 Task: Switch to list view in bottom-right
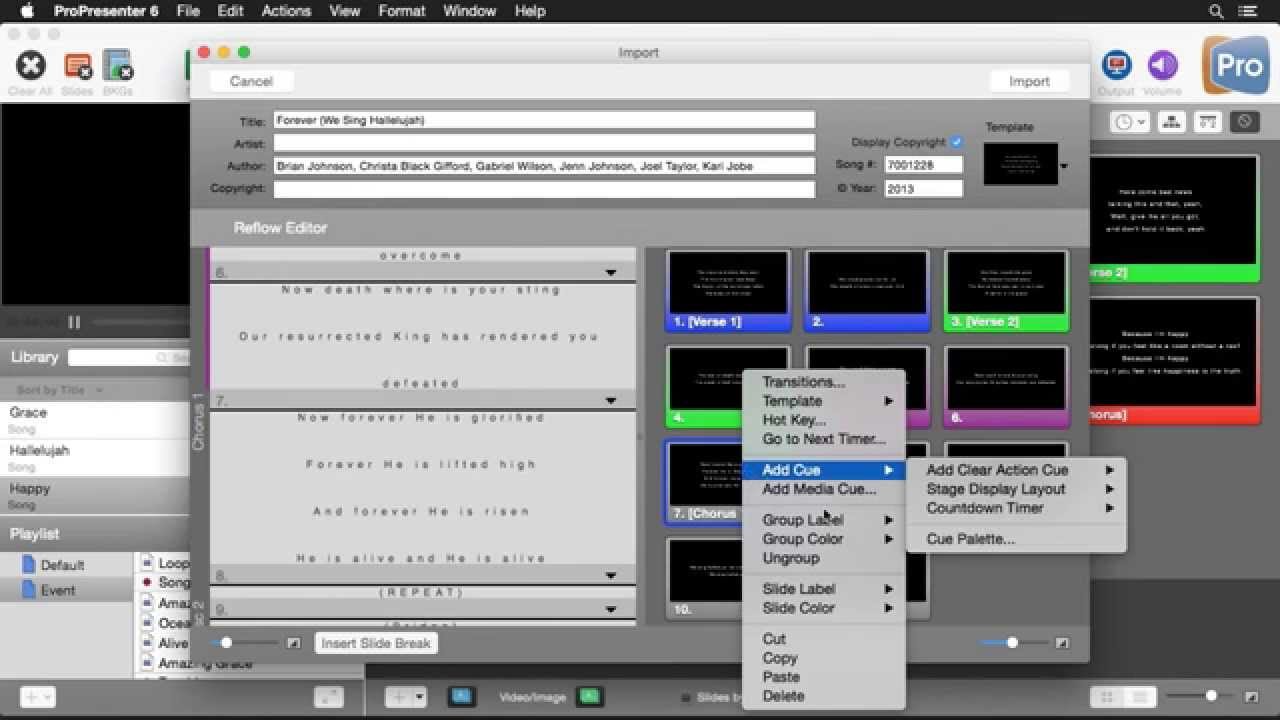(x=1139, y=697)
